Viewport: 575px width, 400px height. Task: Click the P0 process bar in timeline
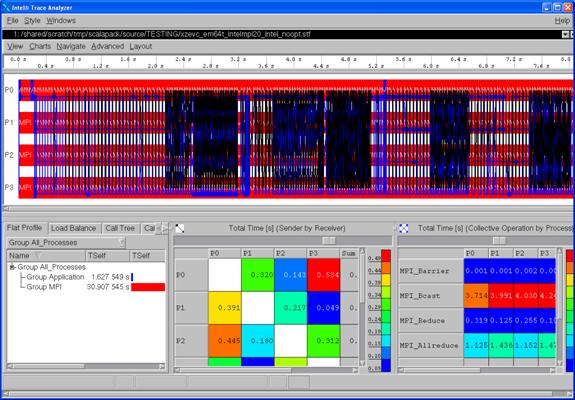[296, 90]
